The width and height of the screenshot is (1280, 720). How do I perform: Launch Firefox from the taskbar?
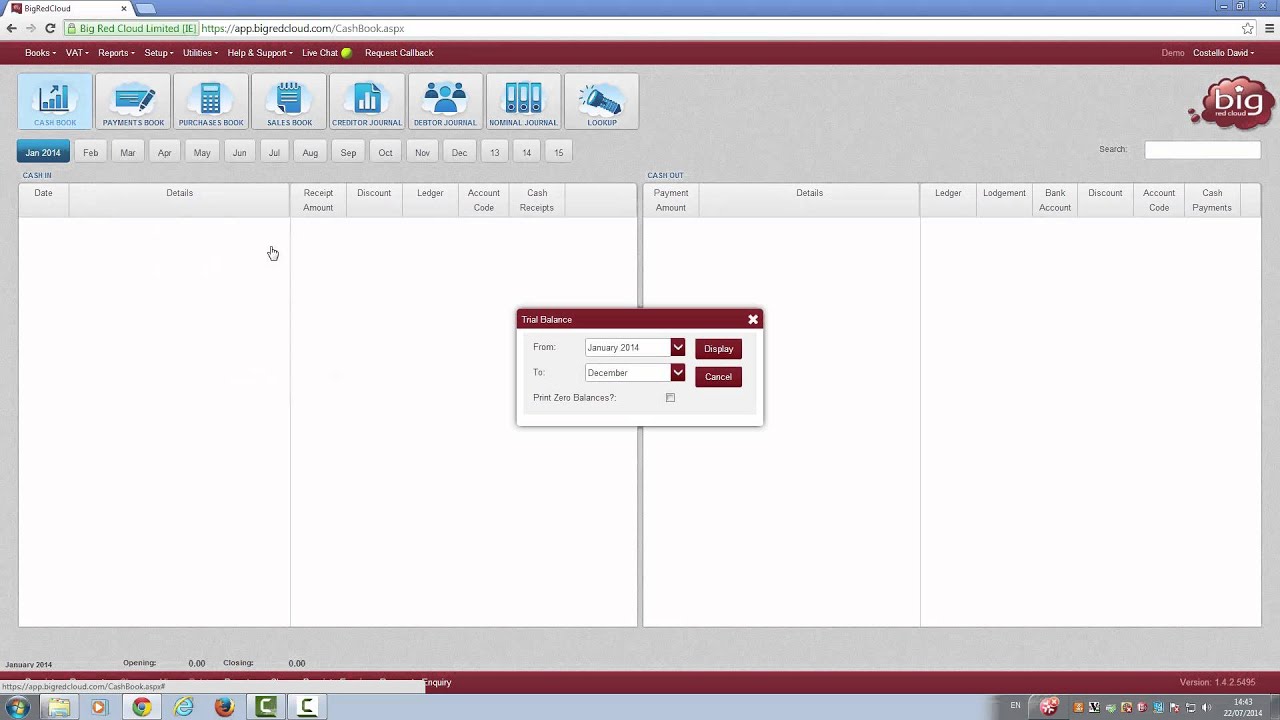point(225,707)
